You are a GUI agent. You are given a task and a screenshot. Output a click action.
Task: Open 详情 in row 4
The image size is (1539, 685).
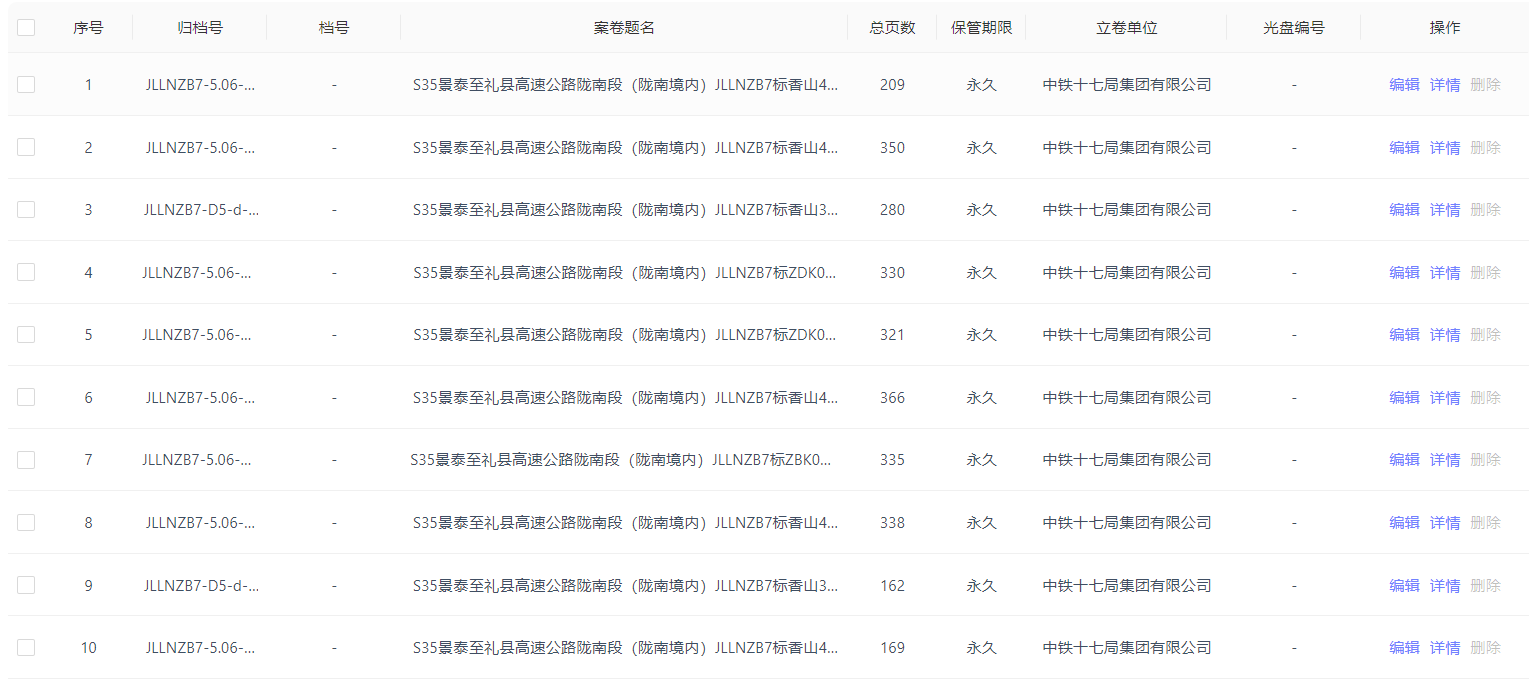click(x=1445, y=273)
